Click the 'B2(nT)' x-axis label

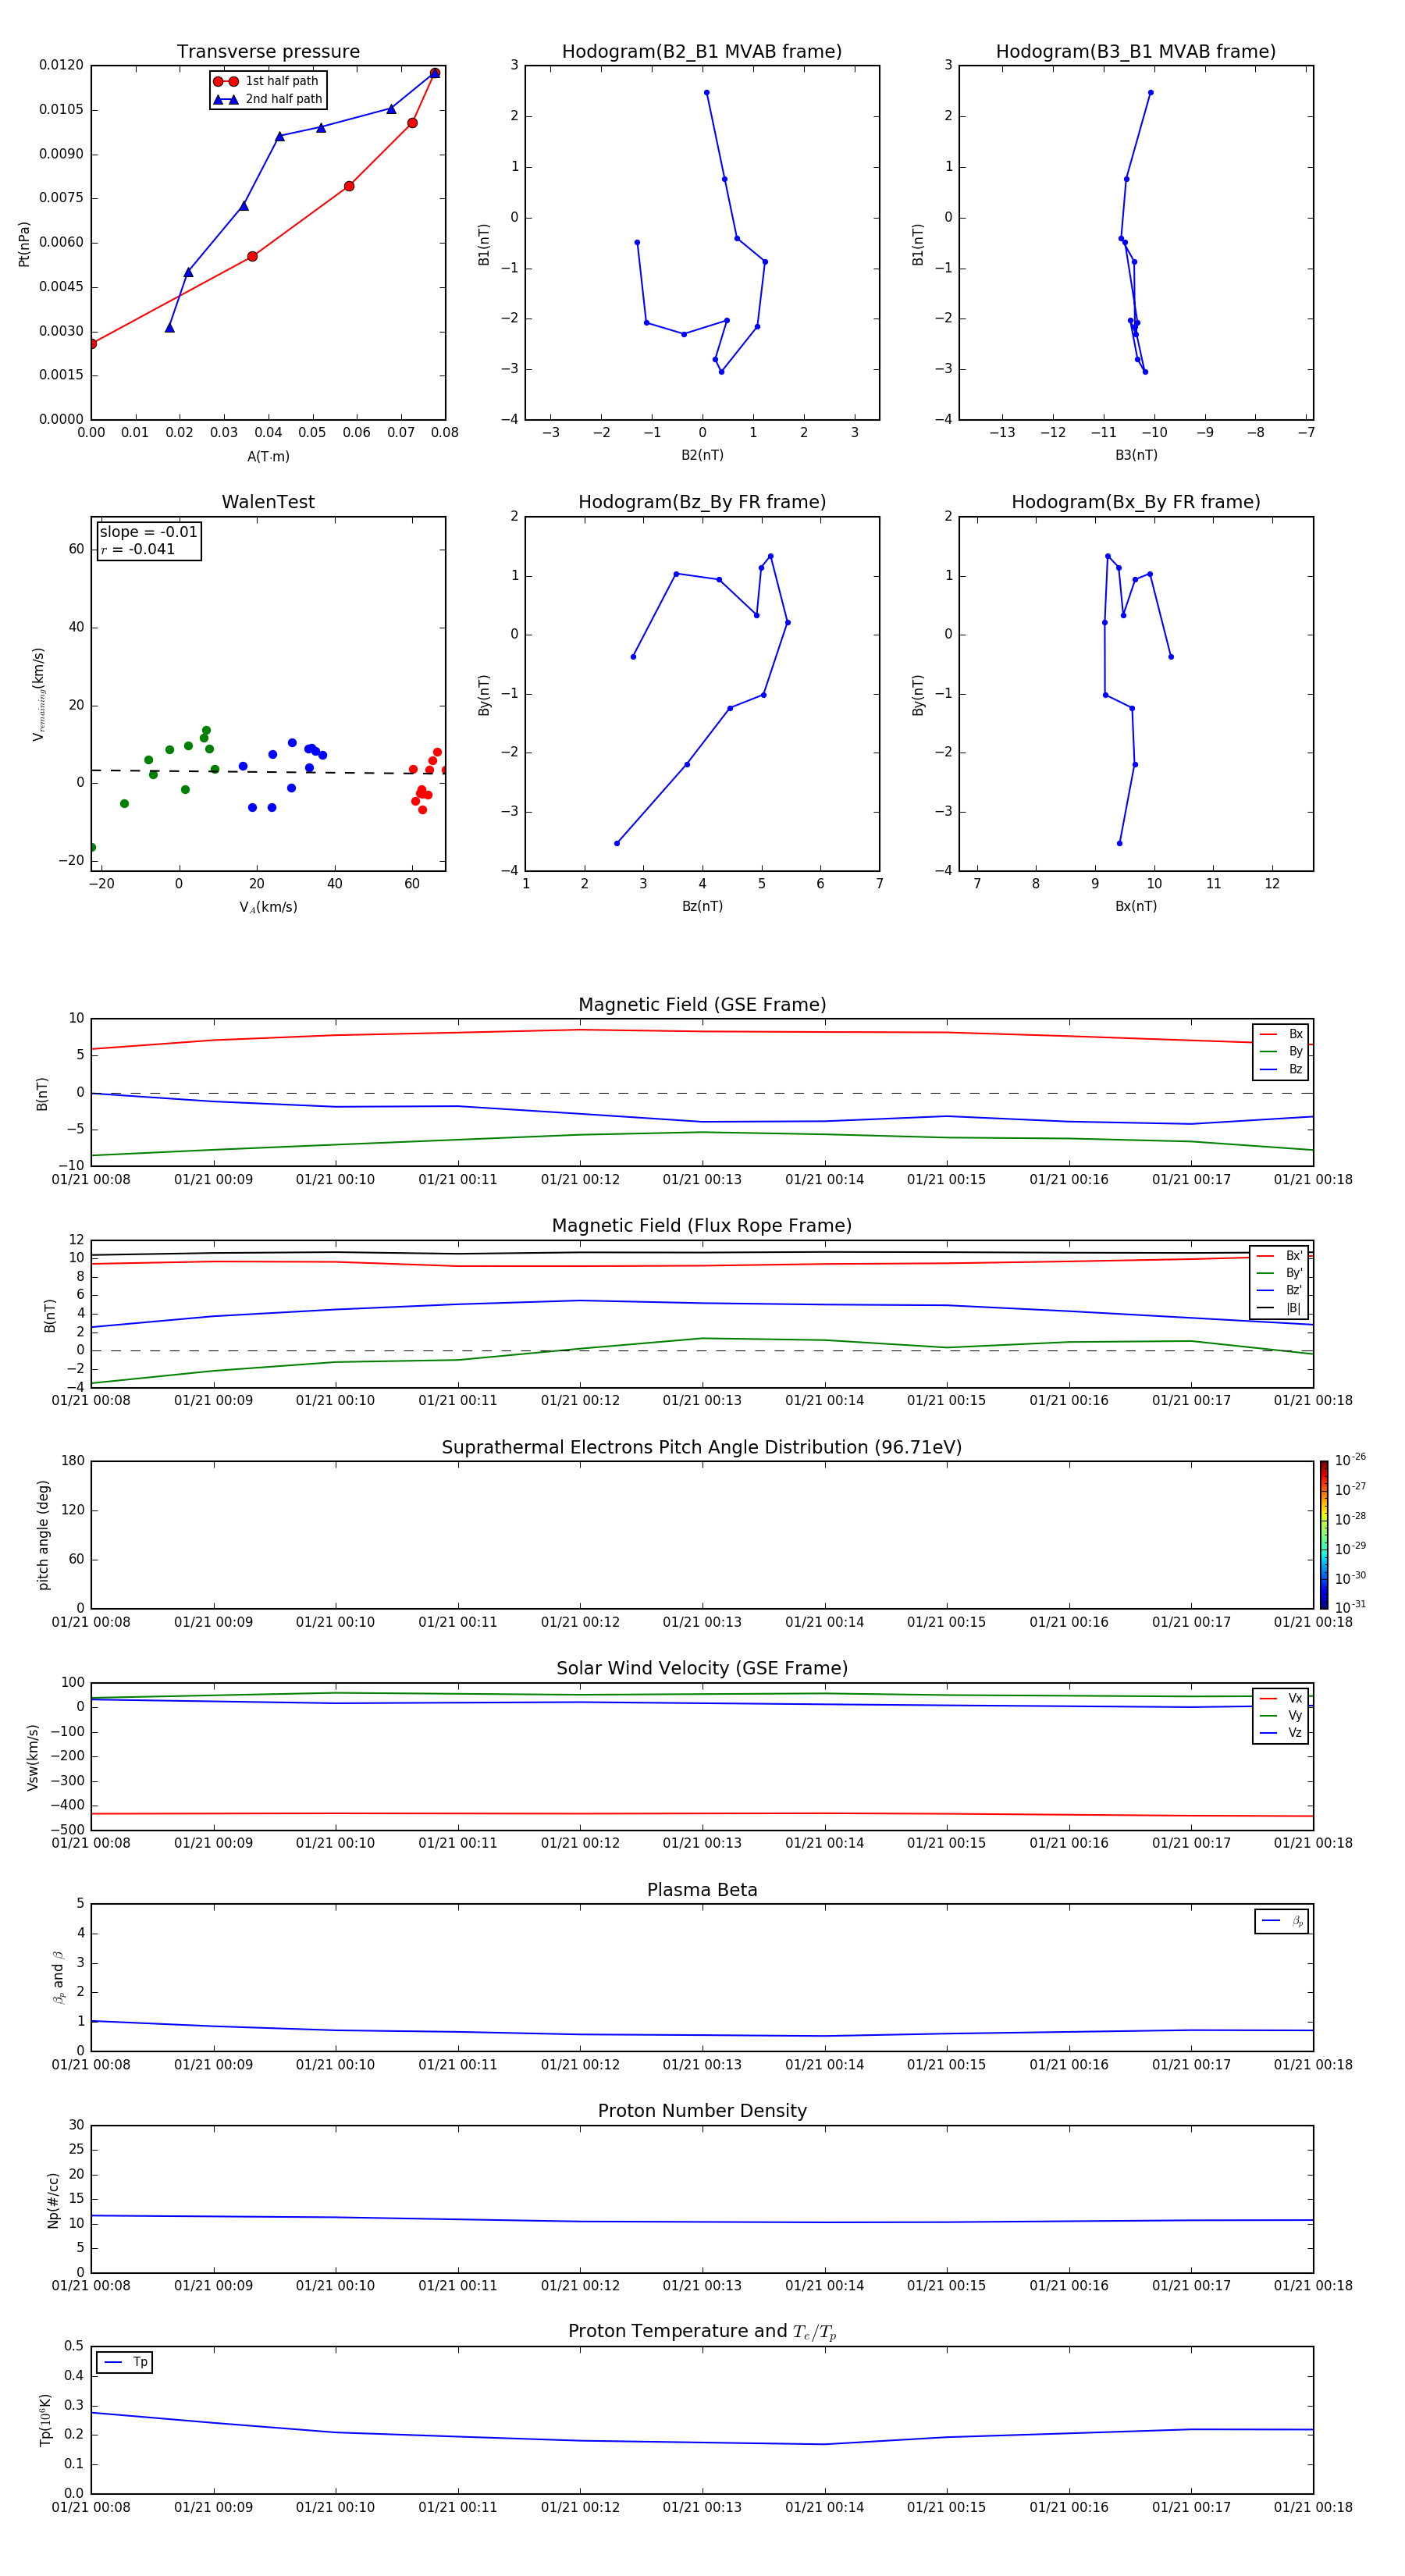pyautogui.click(x=702, y=455)
